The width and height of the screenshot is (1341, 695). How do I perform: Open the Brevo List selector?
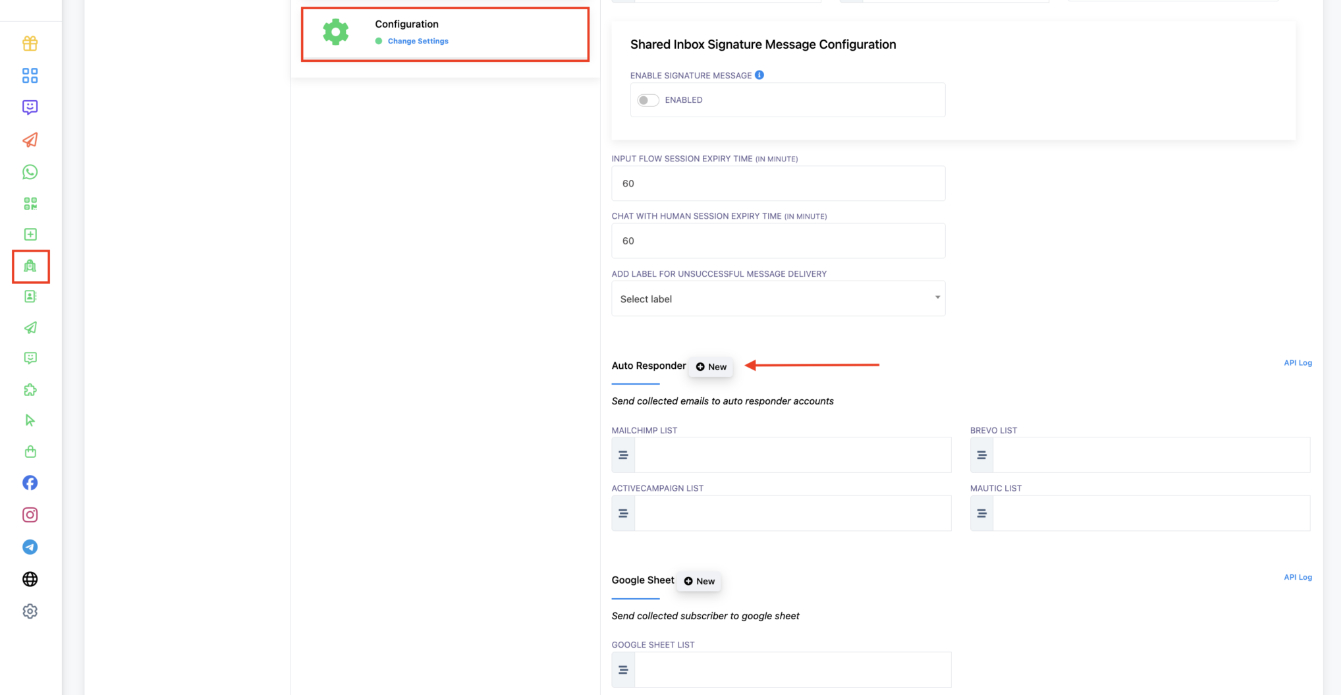[1150, 455]
